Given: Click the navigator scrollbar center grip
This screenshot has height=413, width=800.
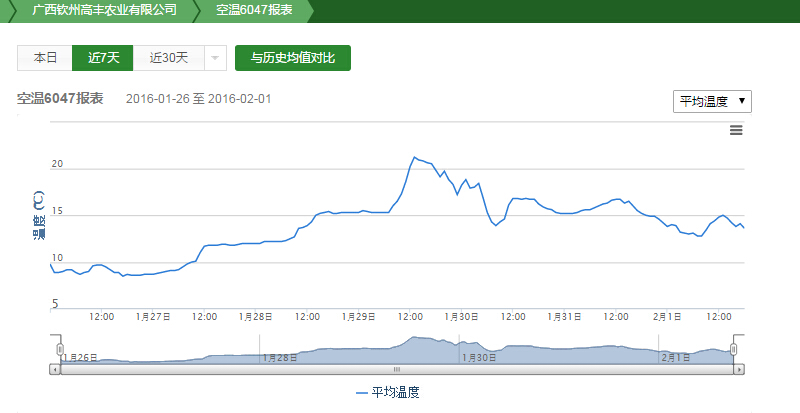Looking at the screenshot, I should point(396,369).
